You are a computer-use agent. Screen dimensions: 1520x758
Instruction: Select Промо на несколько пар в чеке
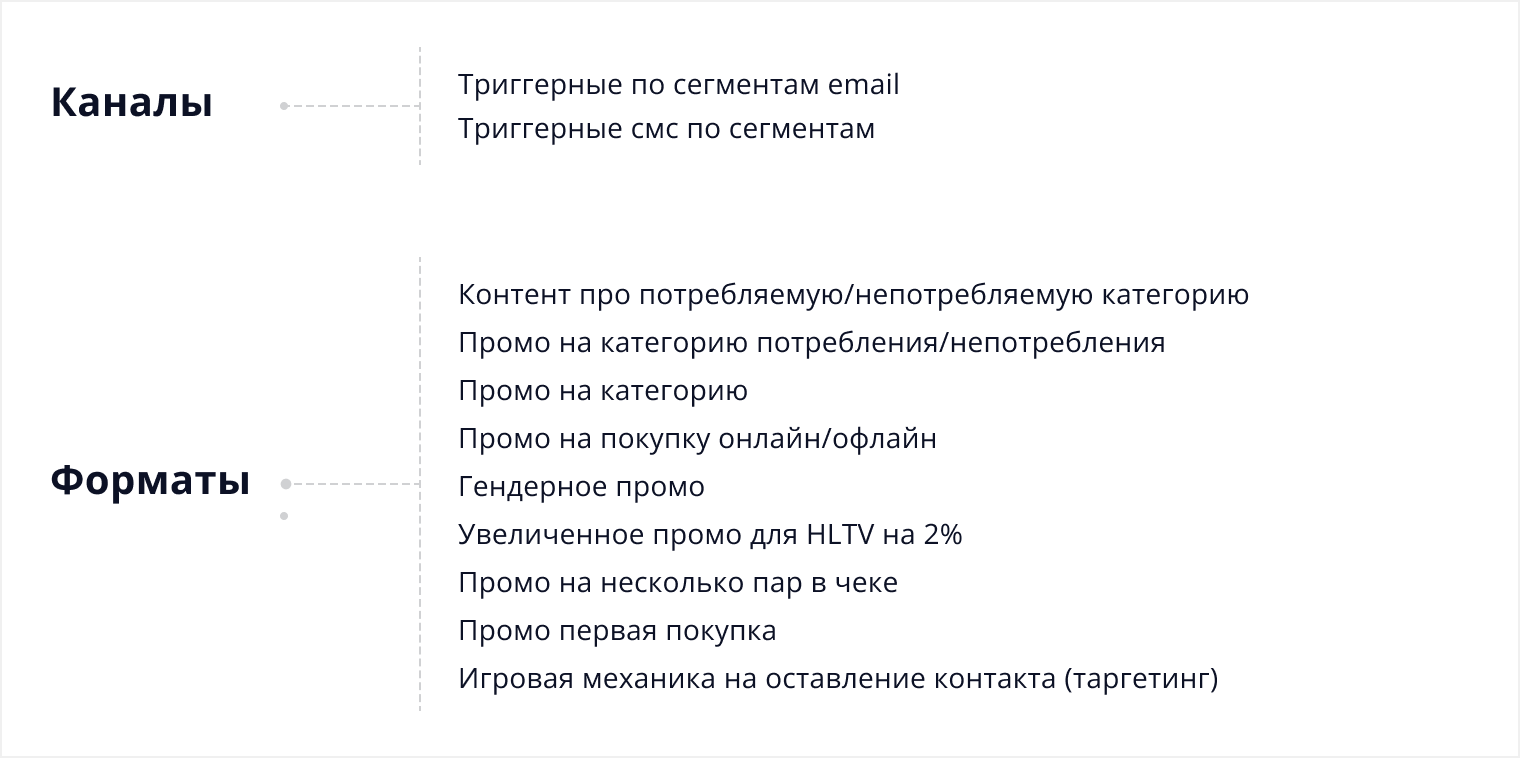[678, 583]
